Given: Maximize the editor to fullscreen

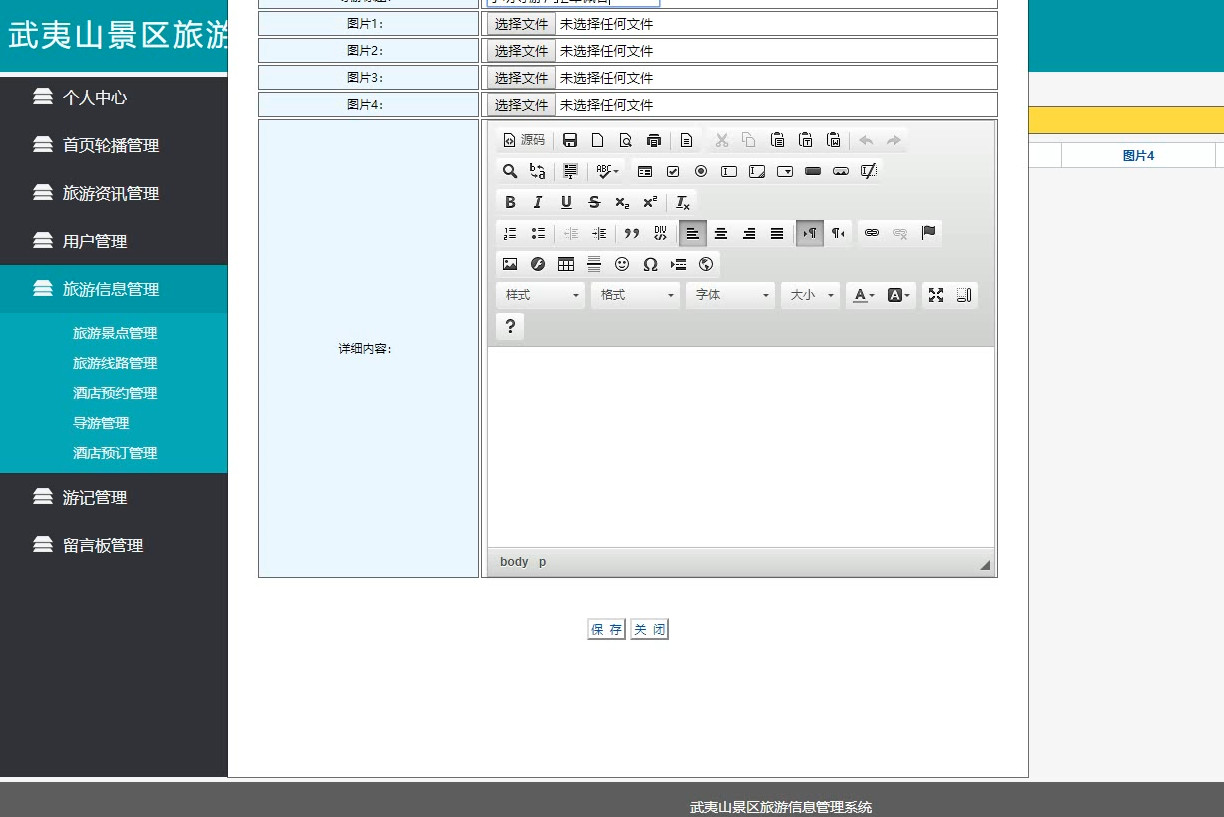Looking at the screenshot, I should coord(936,295).
